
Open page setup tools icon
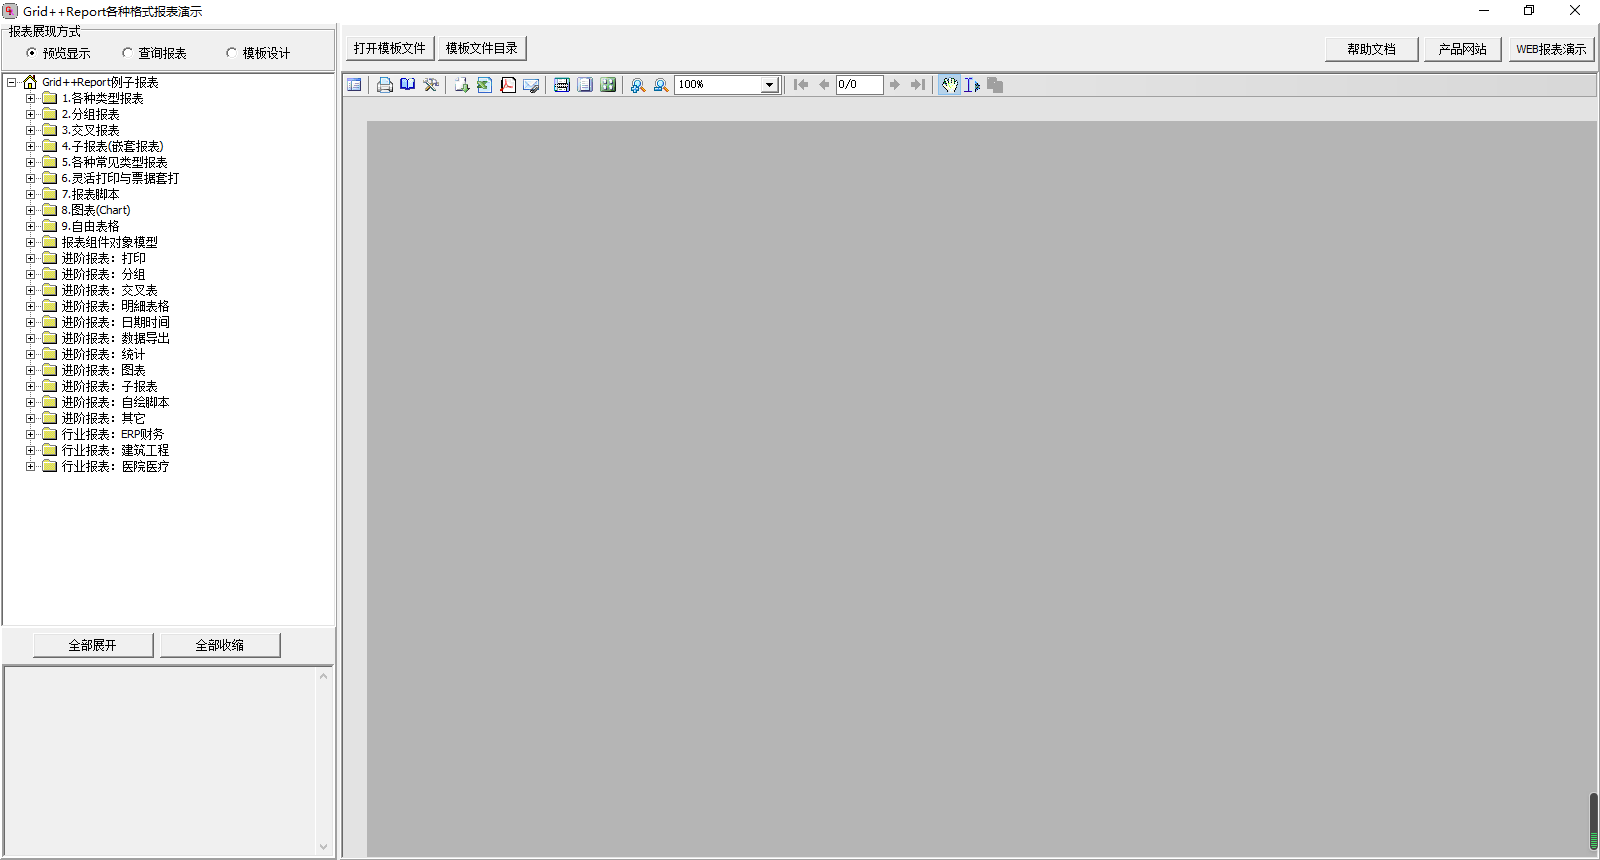(431, 85)
